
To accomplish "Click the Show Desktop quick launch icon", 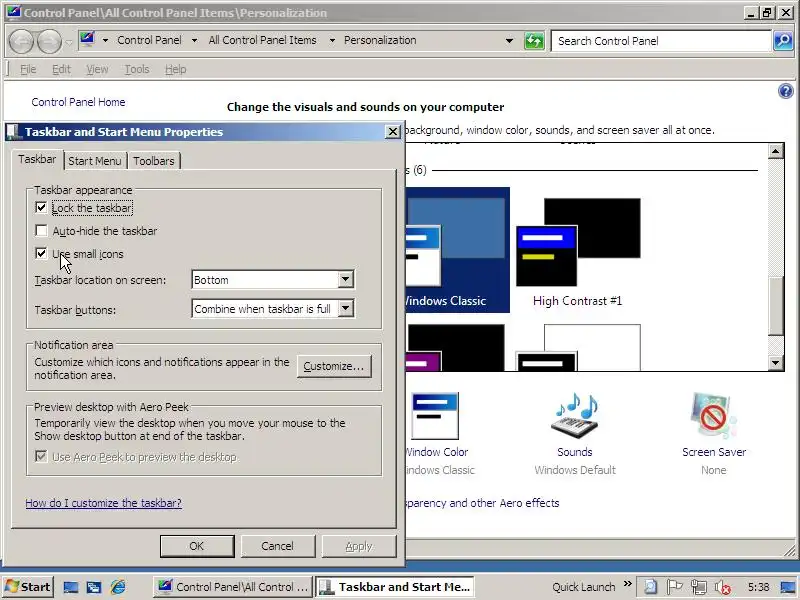I will tap(70, 587).
